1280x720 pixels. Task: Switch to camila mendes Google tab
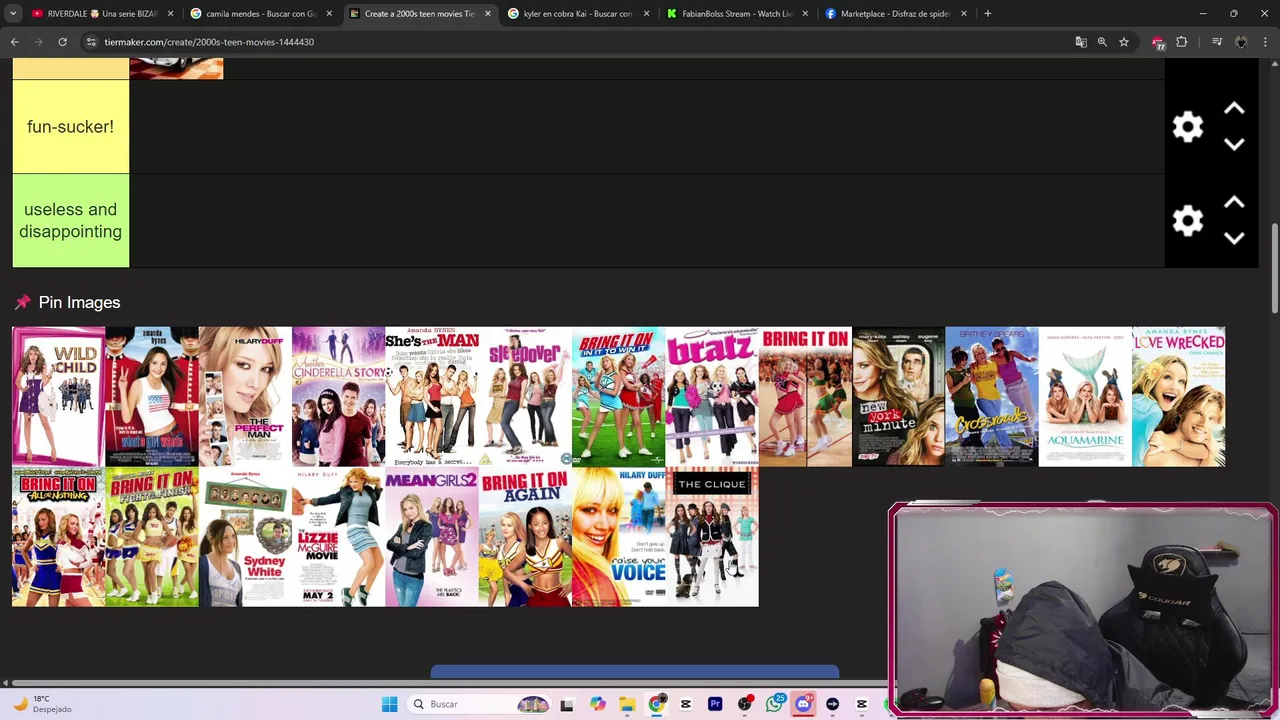pyautogui.click(x=260, y=14)
